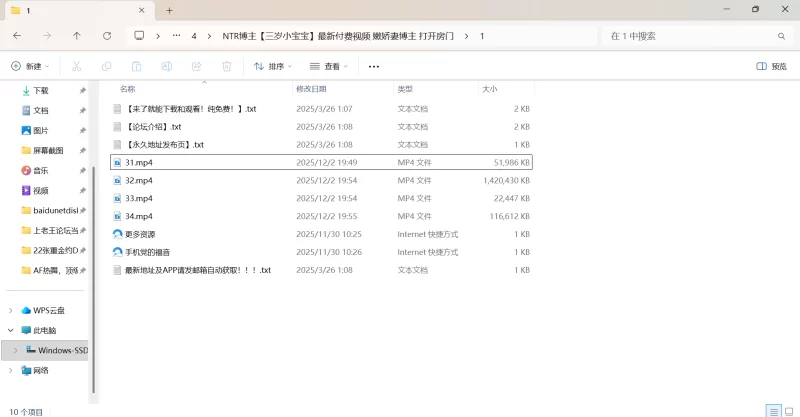Open the three-dots more options menu
Screen dimensions: 800x417
coord(374,67)
